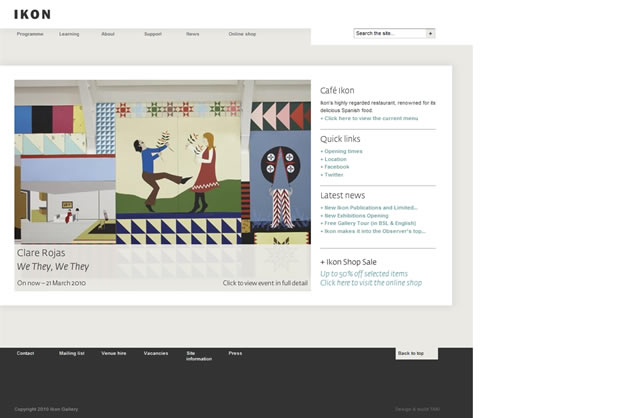Click the Latest news heading
This screenshot has width=635, height=418.
coord(343,195)
